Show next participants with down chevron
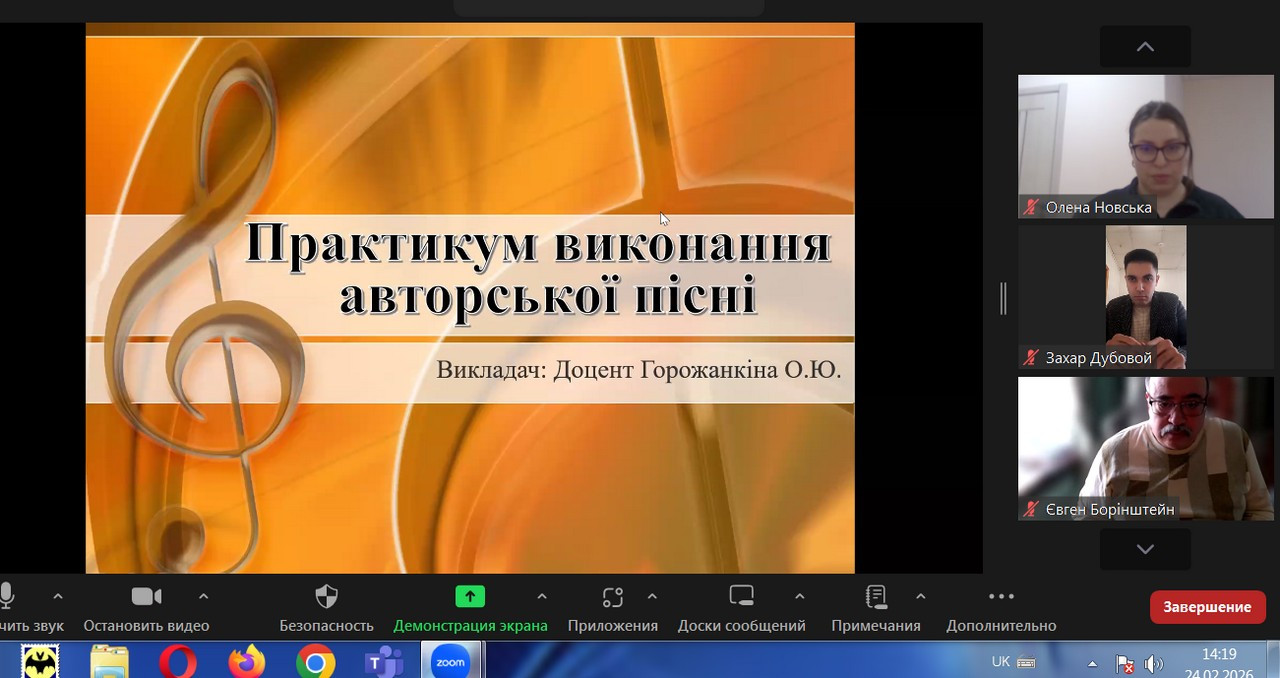The image size is (1280, 678). [x=1145, y=549]
